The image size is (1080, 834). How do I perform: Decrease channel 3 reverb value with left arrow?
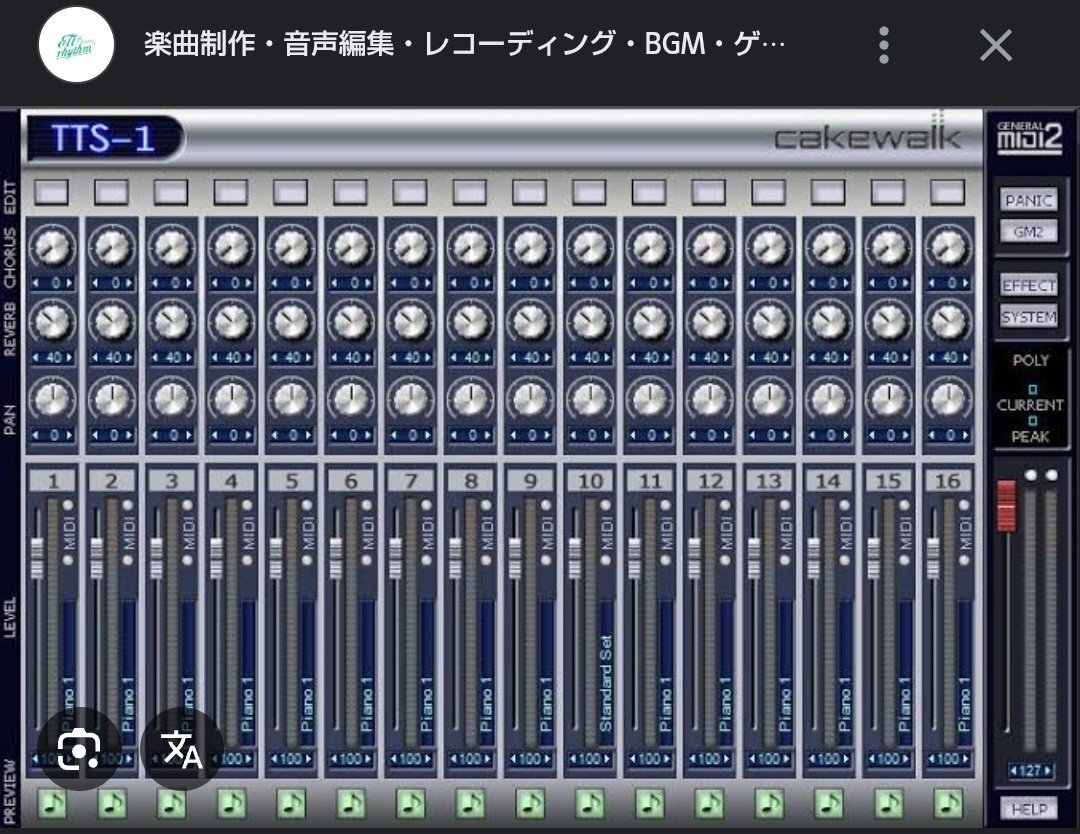pyautogui.click(x=155, y=357)
